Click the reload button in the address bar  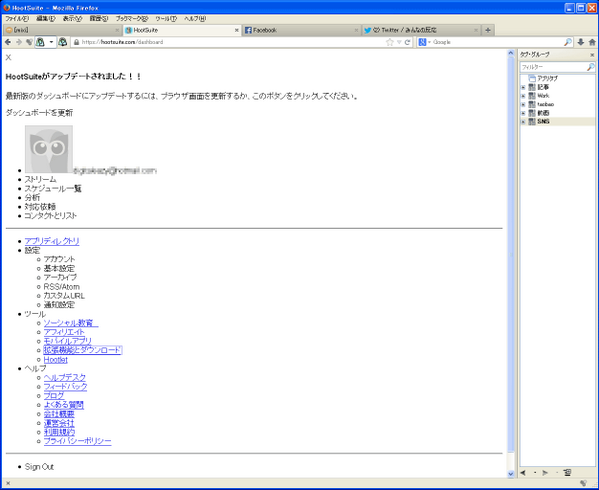408,42
